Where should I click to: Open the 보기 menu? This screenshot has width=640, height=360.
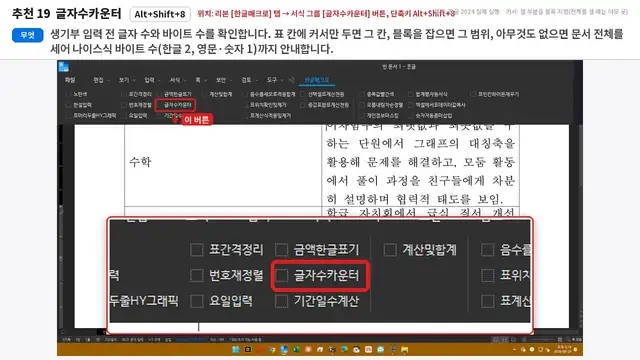pyautogui.click(x=124, y=80)
